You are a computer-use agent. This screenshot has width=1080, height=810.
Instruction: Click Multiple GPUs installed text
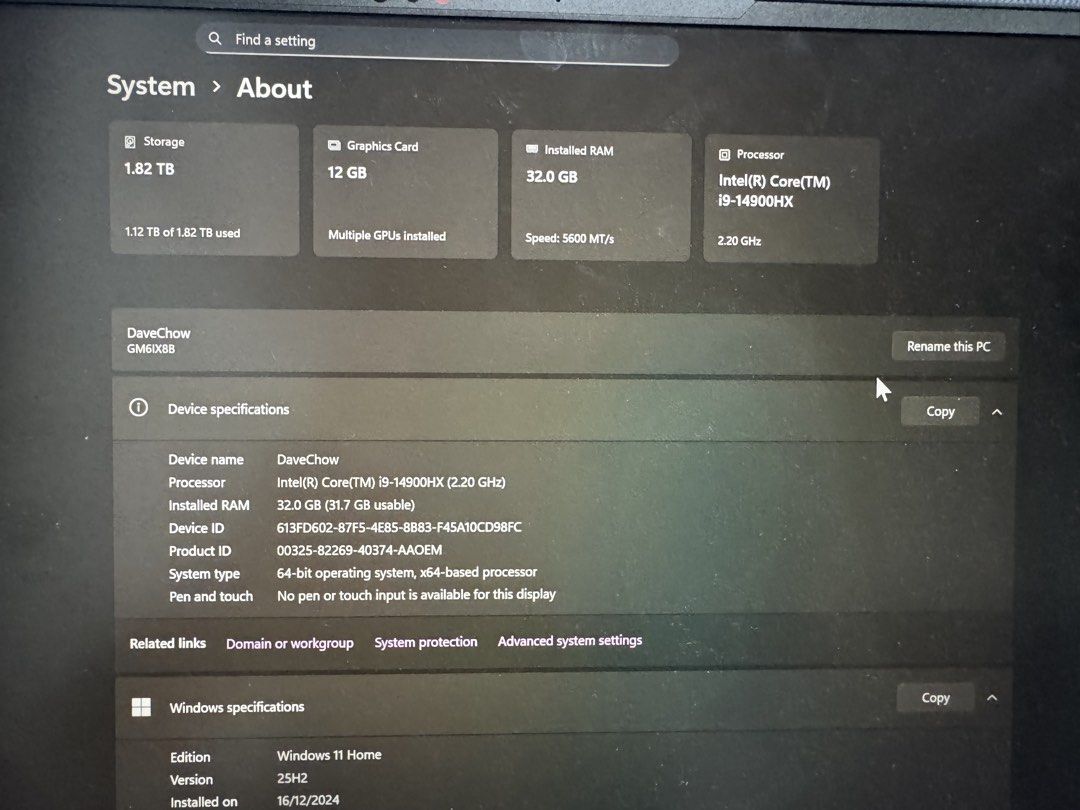387,236
